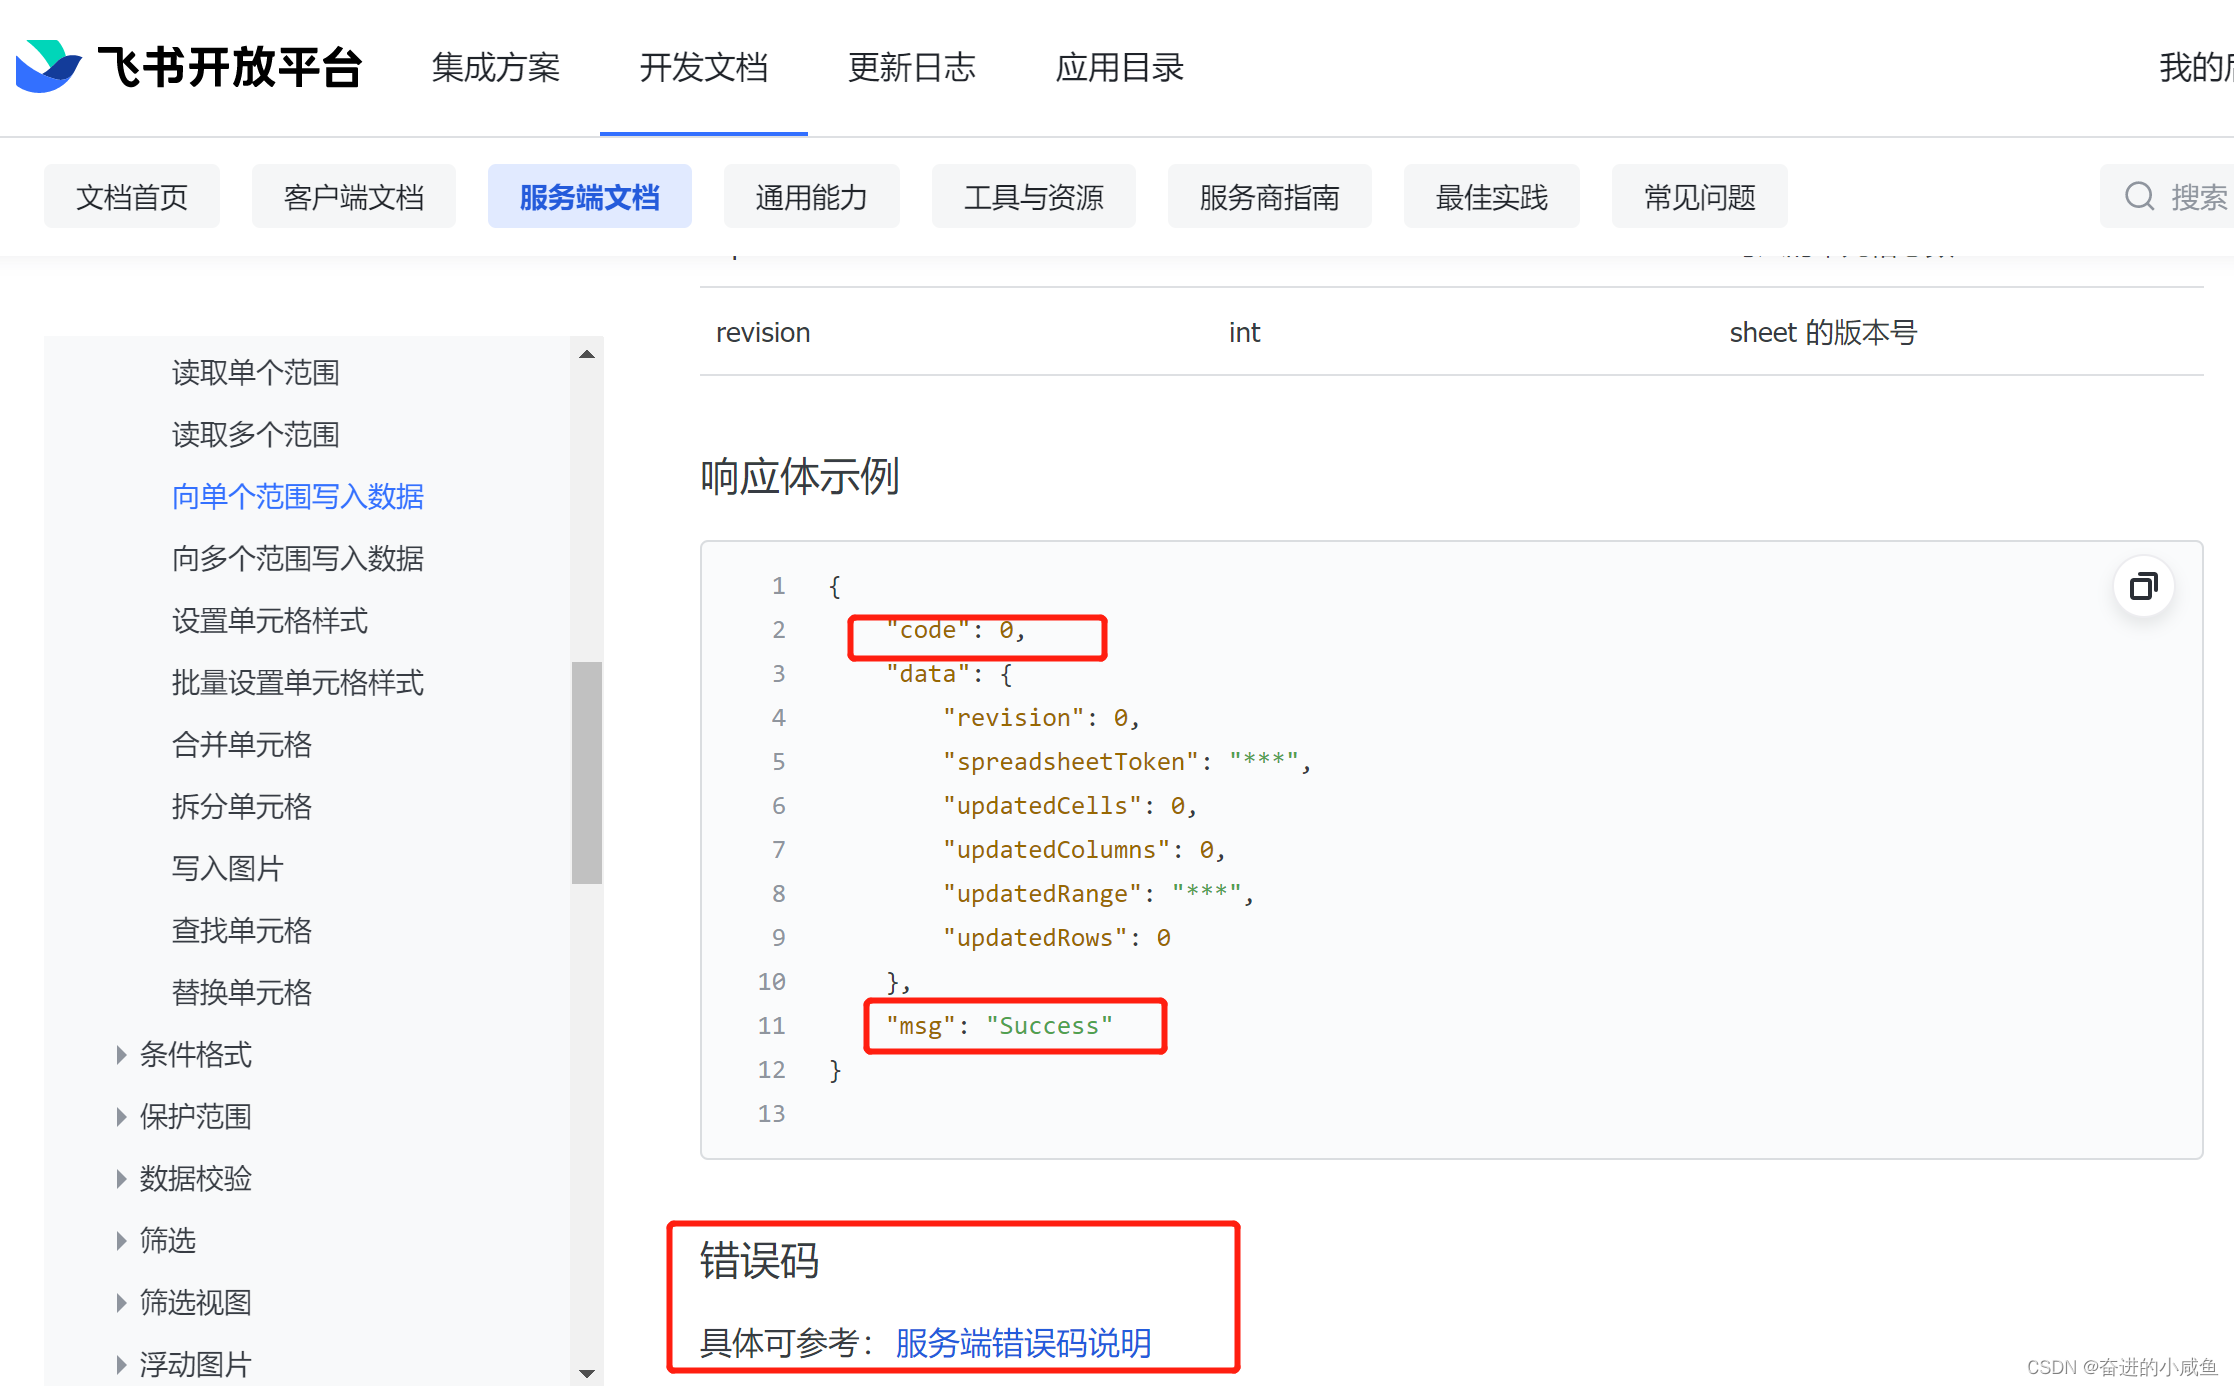Image resolution: width=2234 pixels, height=1386 pixels.
Task: Expand the 数据校验 tree node arrow
Action: tap(121, 1179)
